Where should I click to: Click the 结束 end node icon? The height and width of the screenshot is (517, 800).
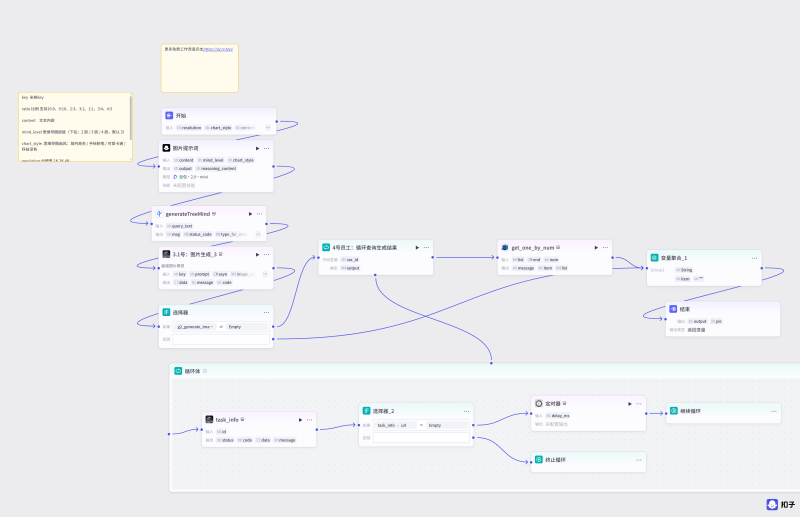(x=673, y=309)
